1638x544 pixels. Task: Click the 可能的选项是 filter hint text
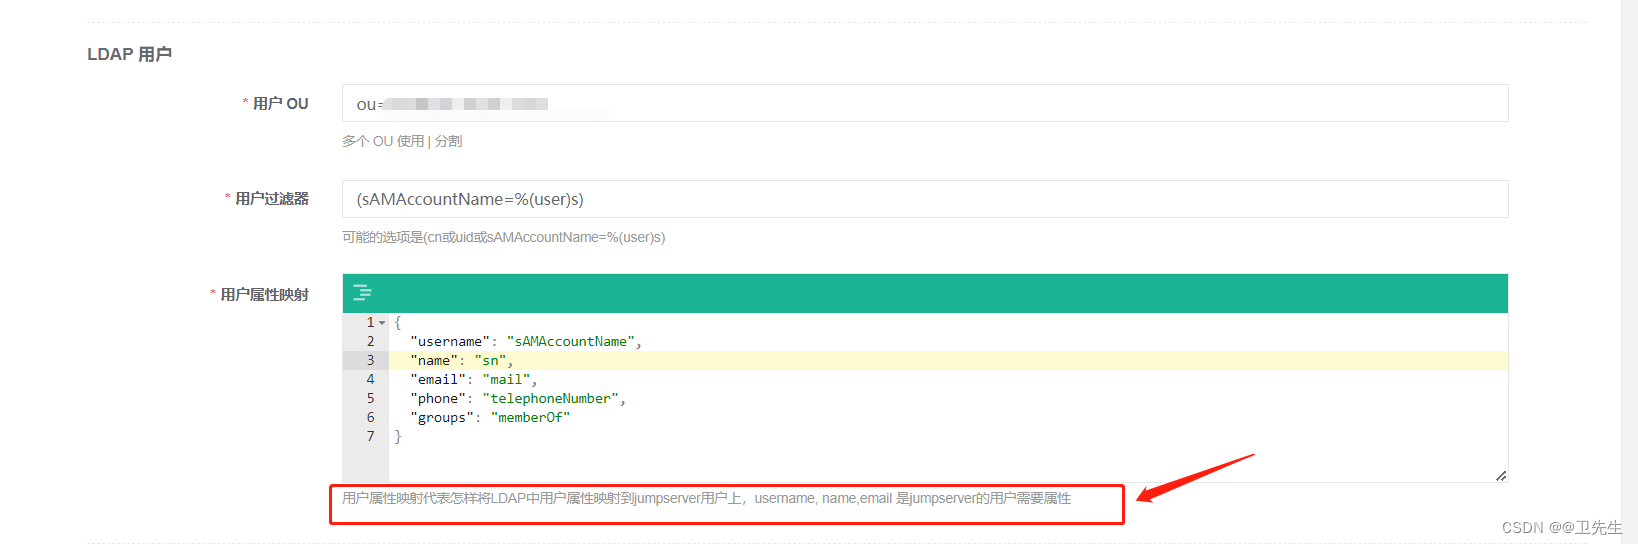click(503, 237)
